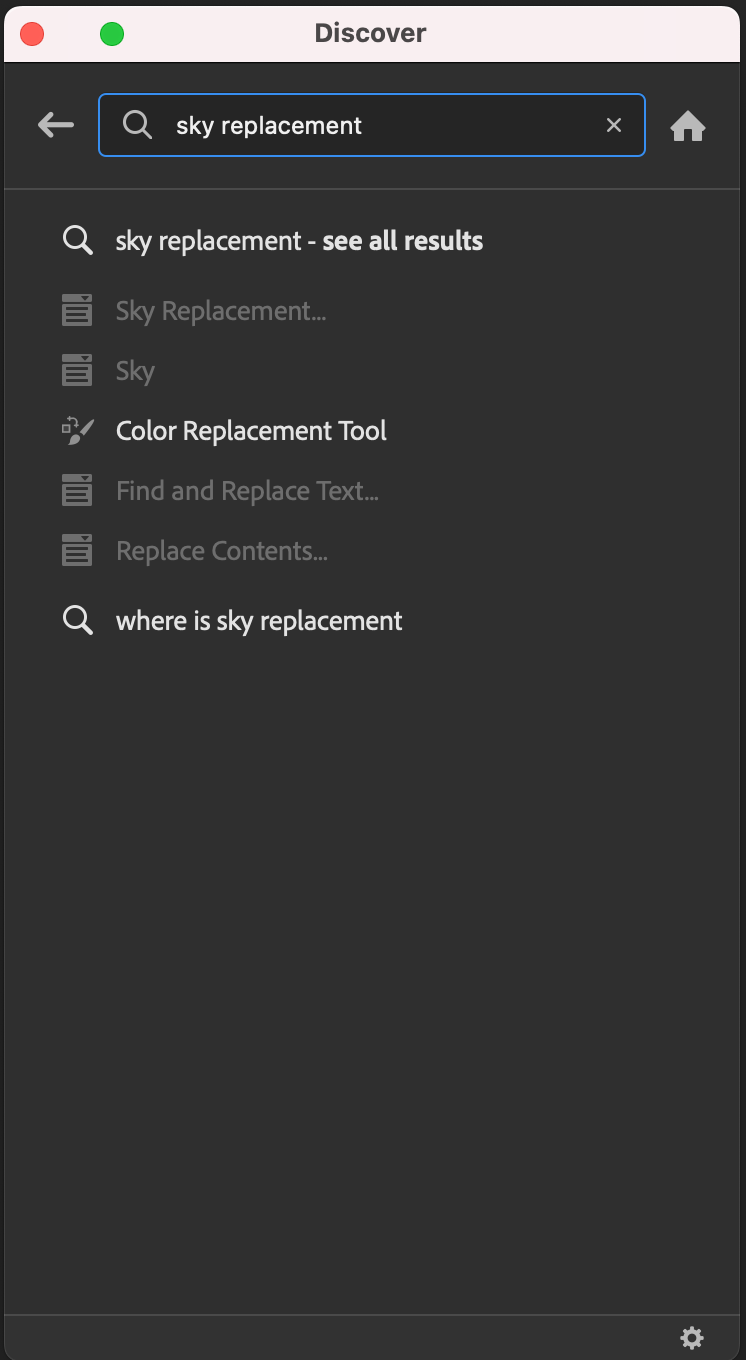Image resolution: width=746 pixels, height=1360 pixels.
Task: Click 'where is sky replacement' suggestion
Action: pyautogui.click(x=259, y=621)
